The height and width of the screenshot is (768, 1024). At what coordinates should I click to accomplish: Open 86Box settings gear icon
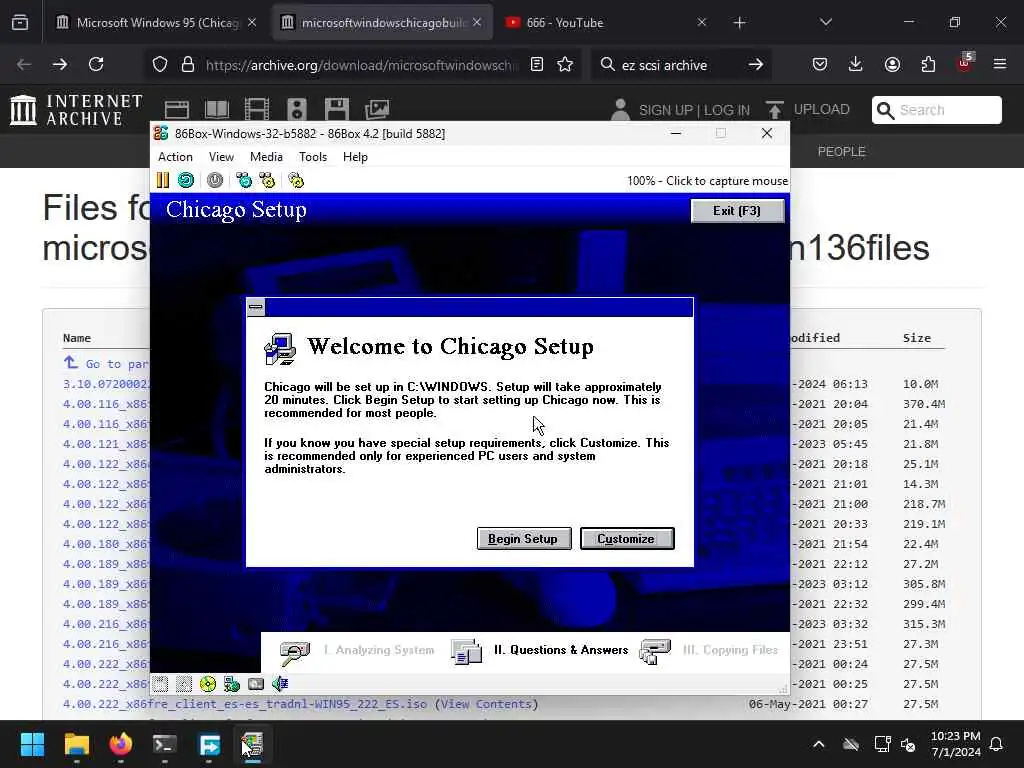pos(296,180)
